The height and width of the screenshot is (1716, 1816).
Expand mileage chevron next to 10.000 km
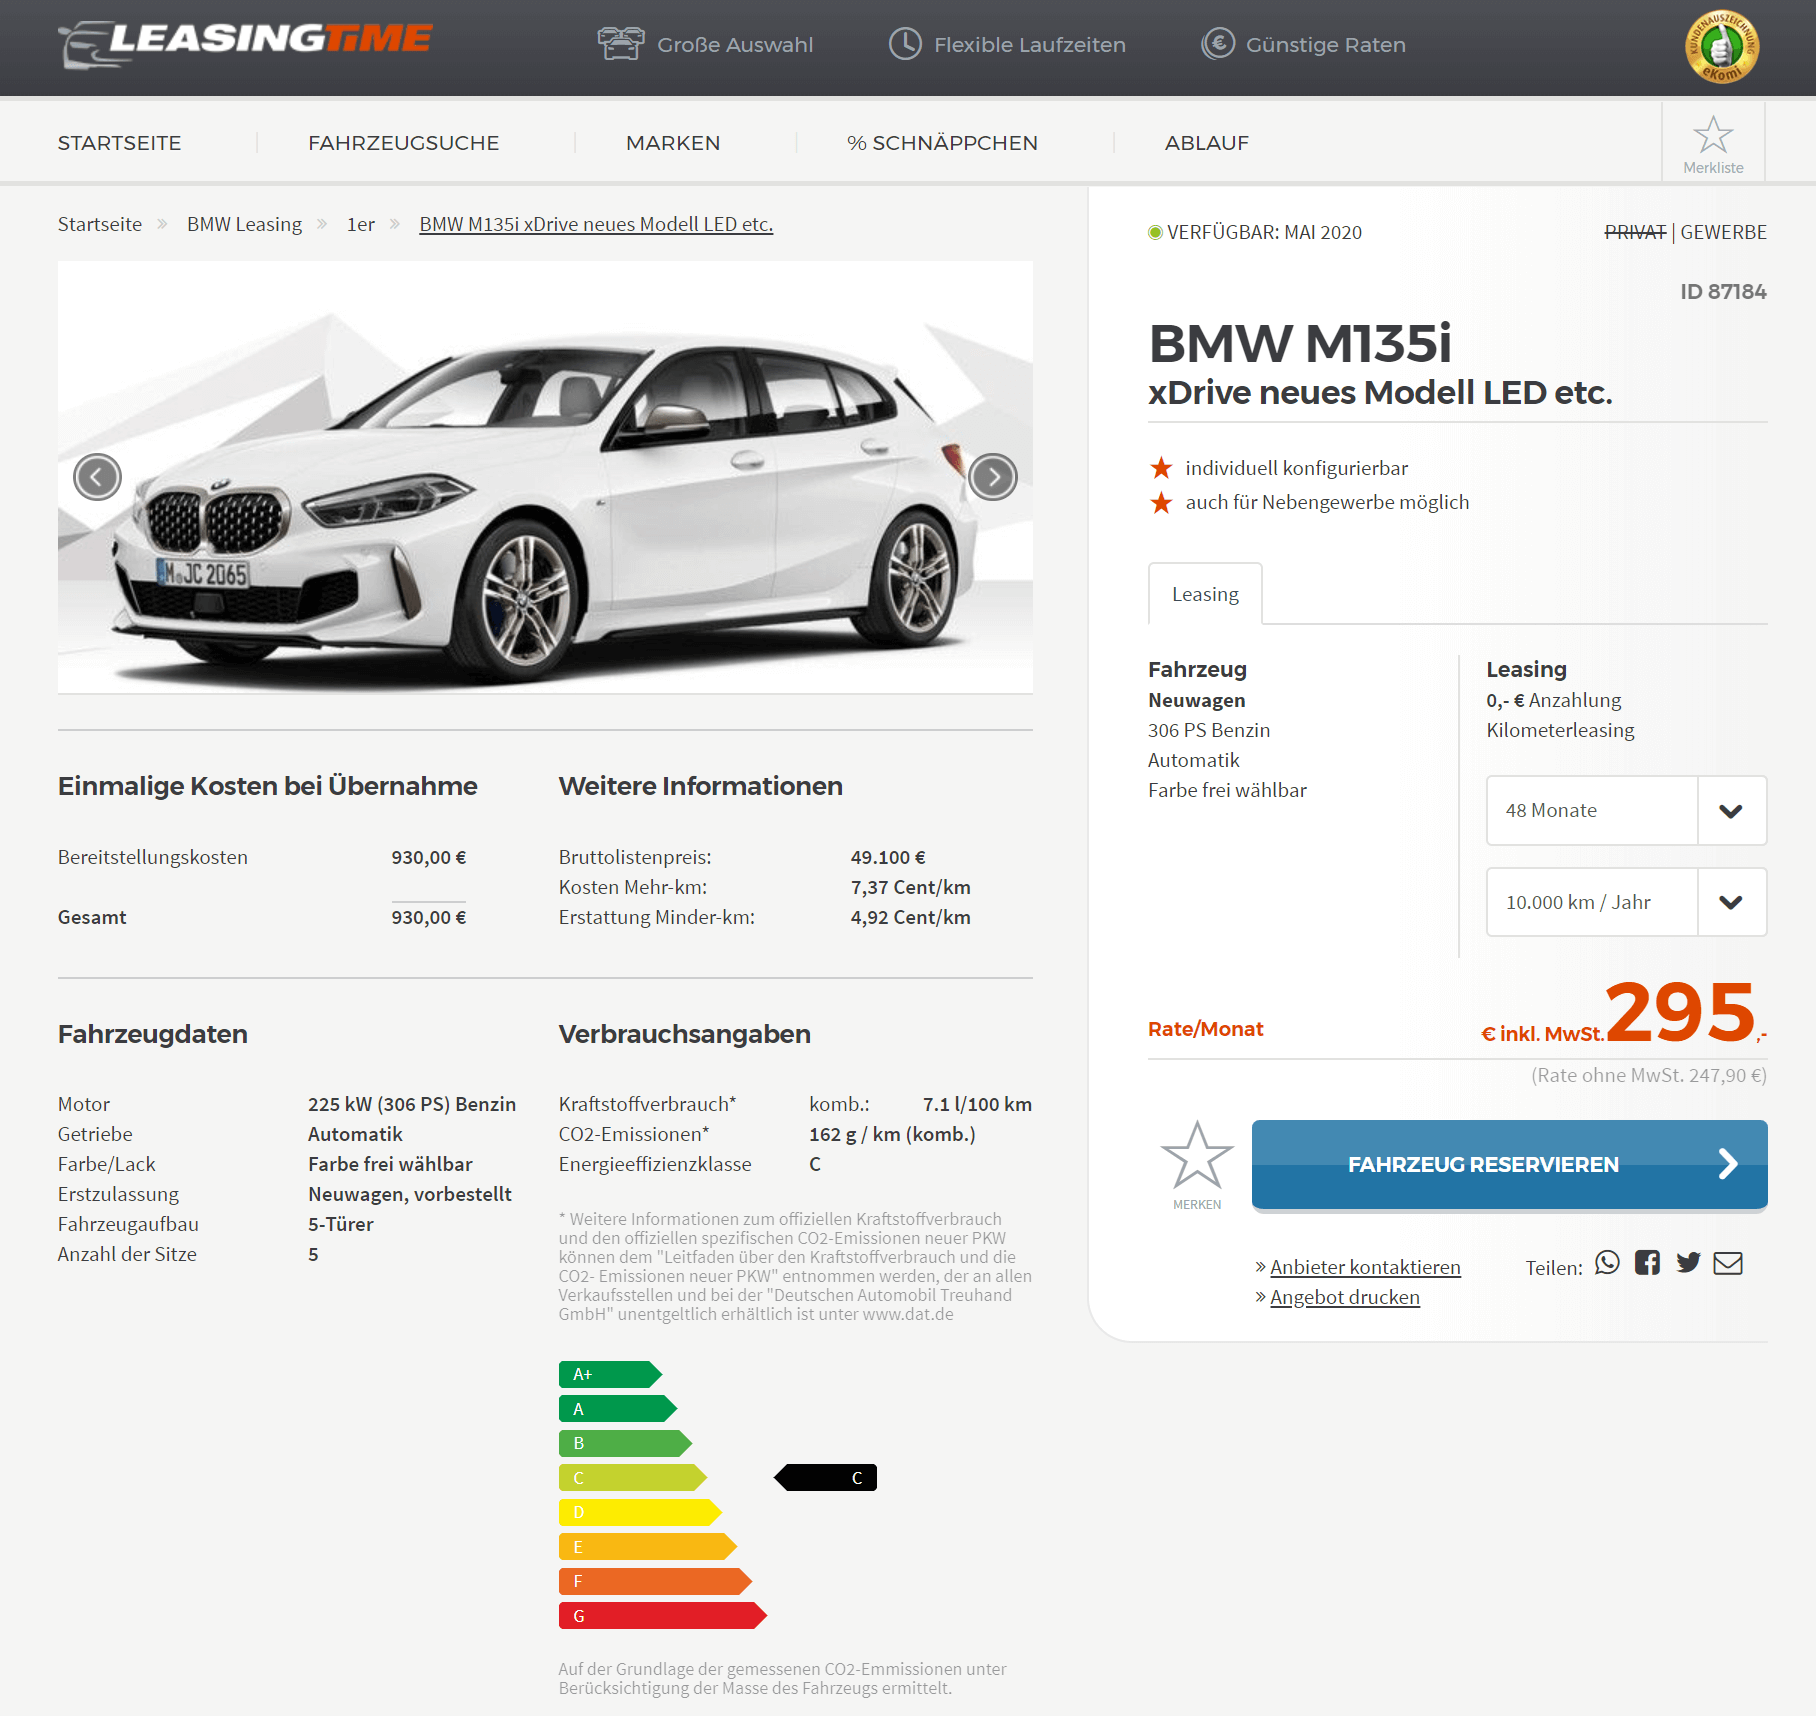point(1731,903)
